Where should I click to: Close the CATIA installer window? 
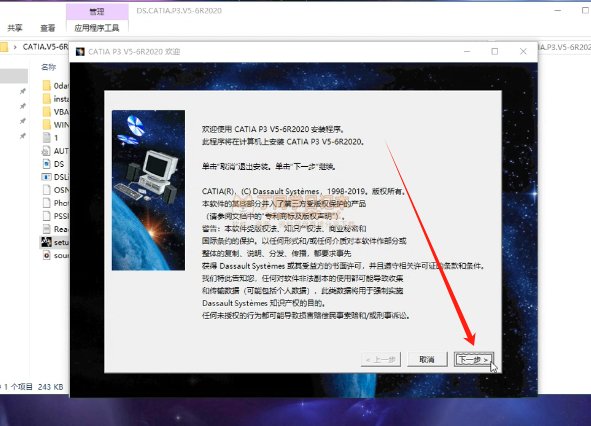[523, 51]
